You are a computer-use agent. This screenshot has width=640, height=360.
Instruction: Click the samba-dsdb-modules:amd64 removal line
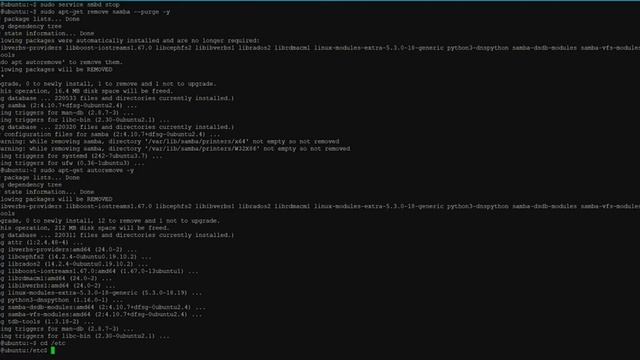(103, 307)
